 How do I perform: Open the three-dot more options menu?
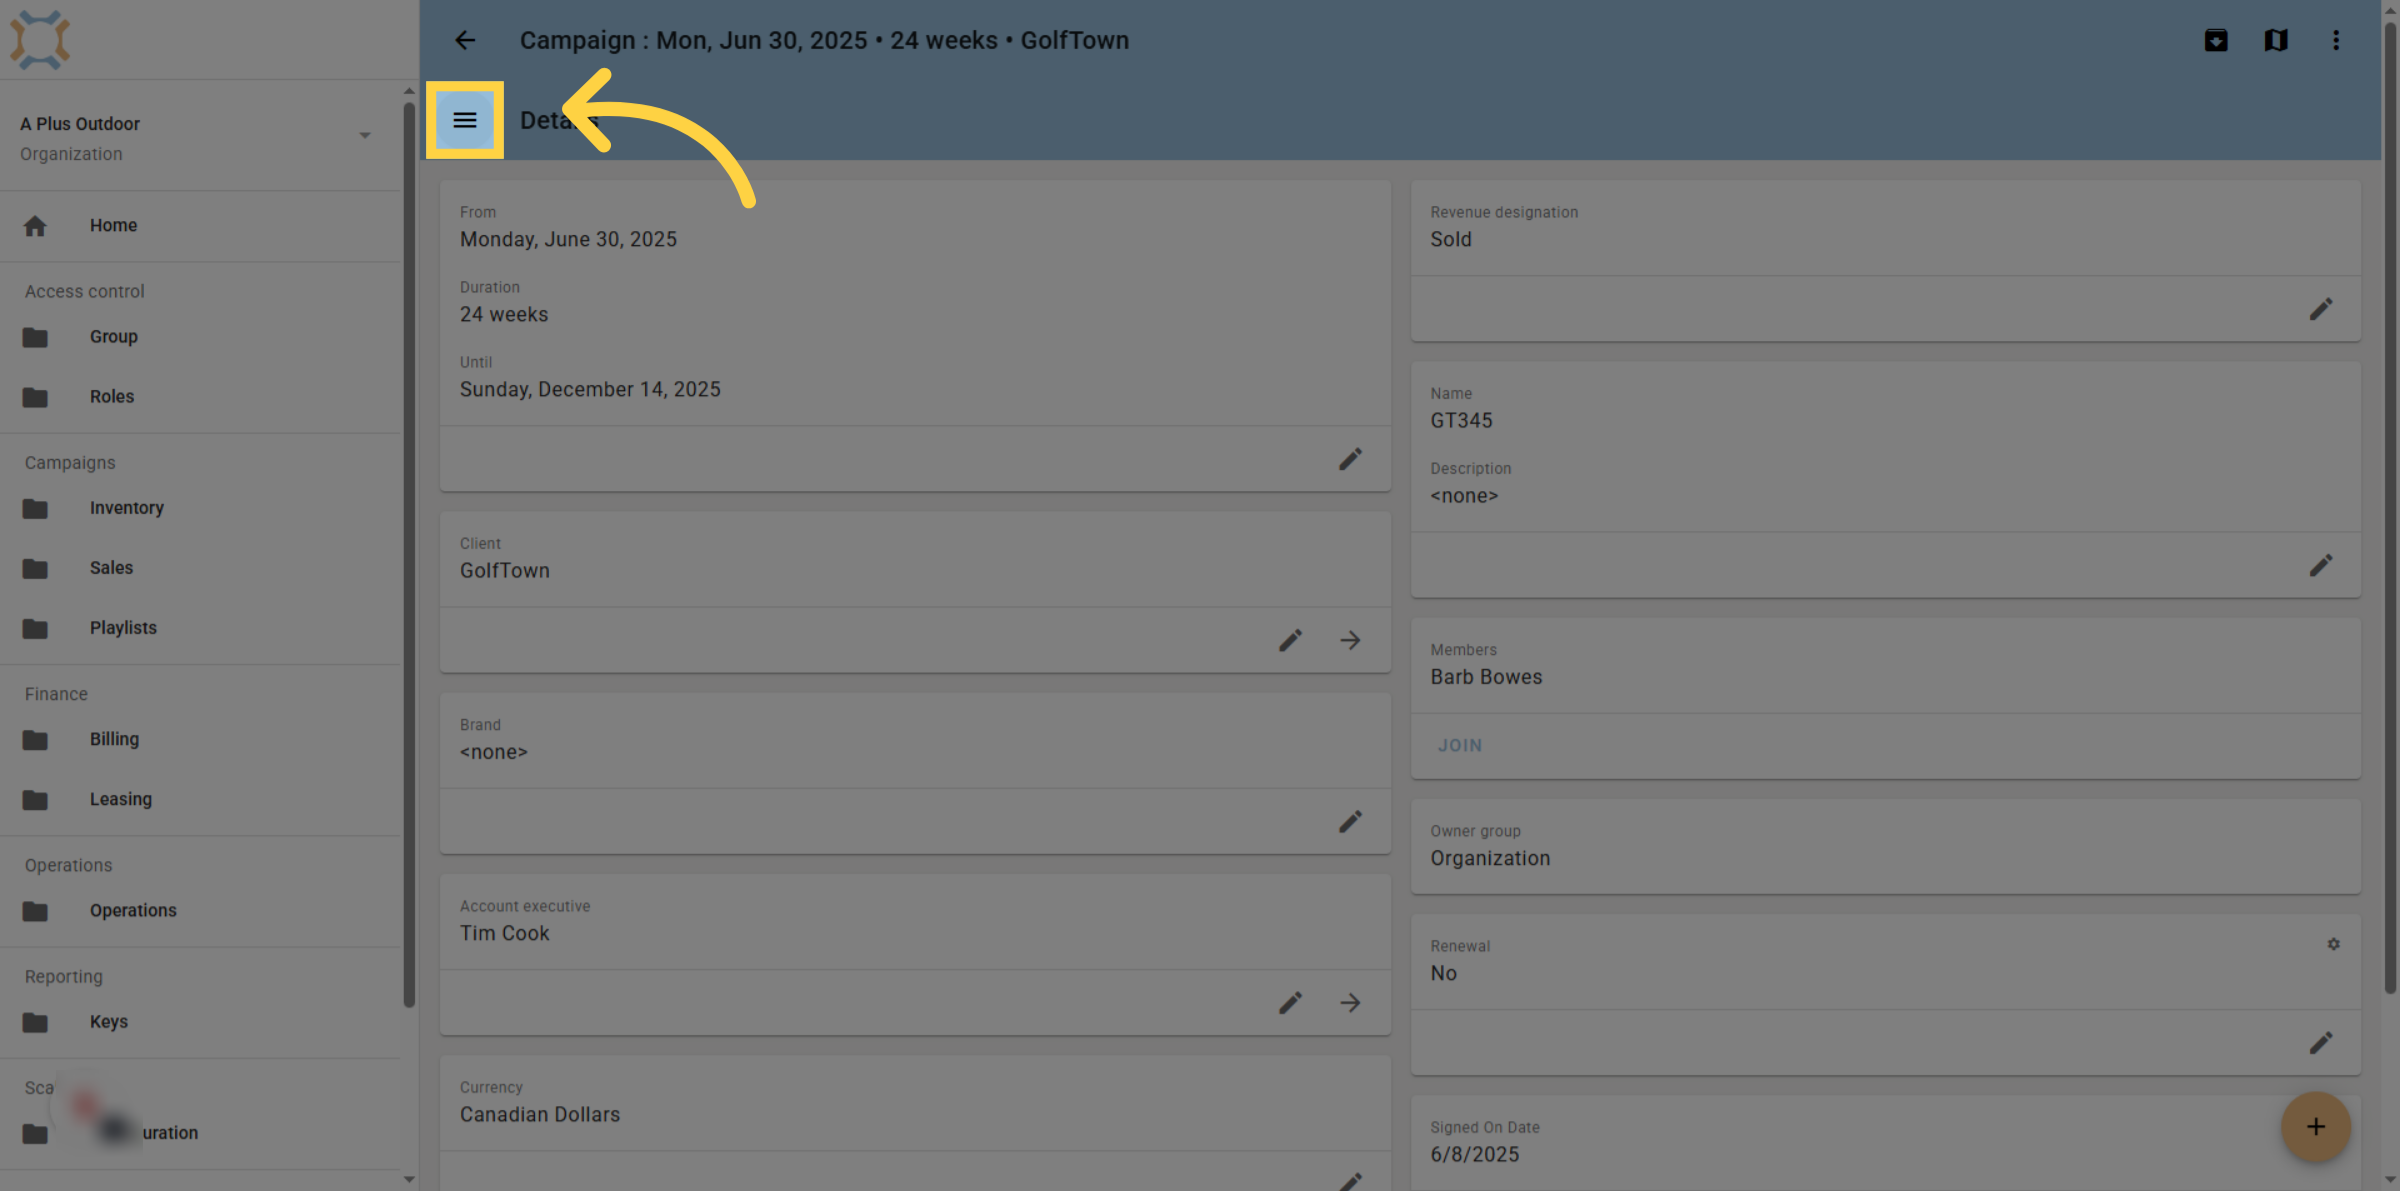tap(2336, 40)
